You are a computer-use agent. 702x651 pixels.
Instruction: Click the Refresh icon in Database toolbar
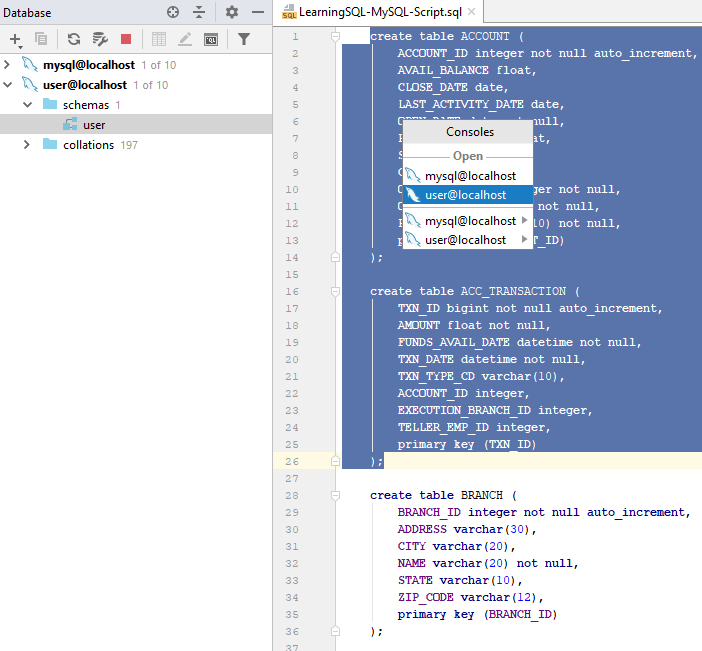[x=73, y=39]
